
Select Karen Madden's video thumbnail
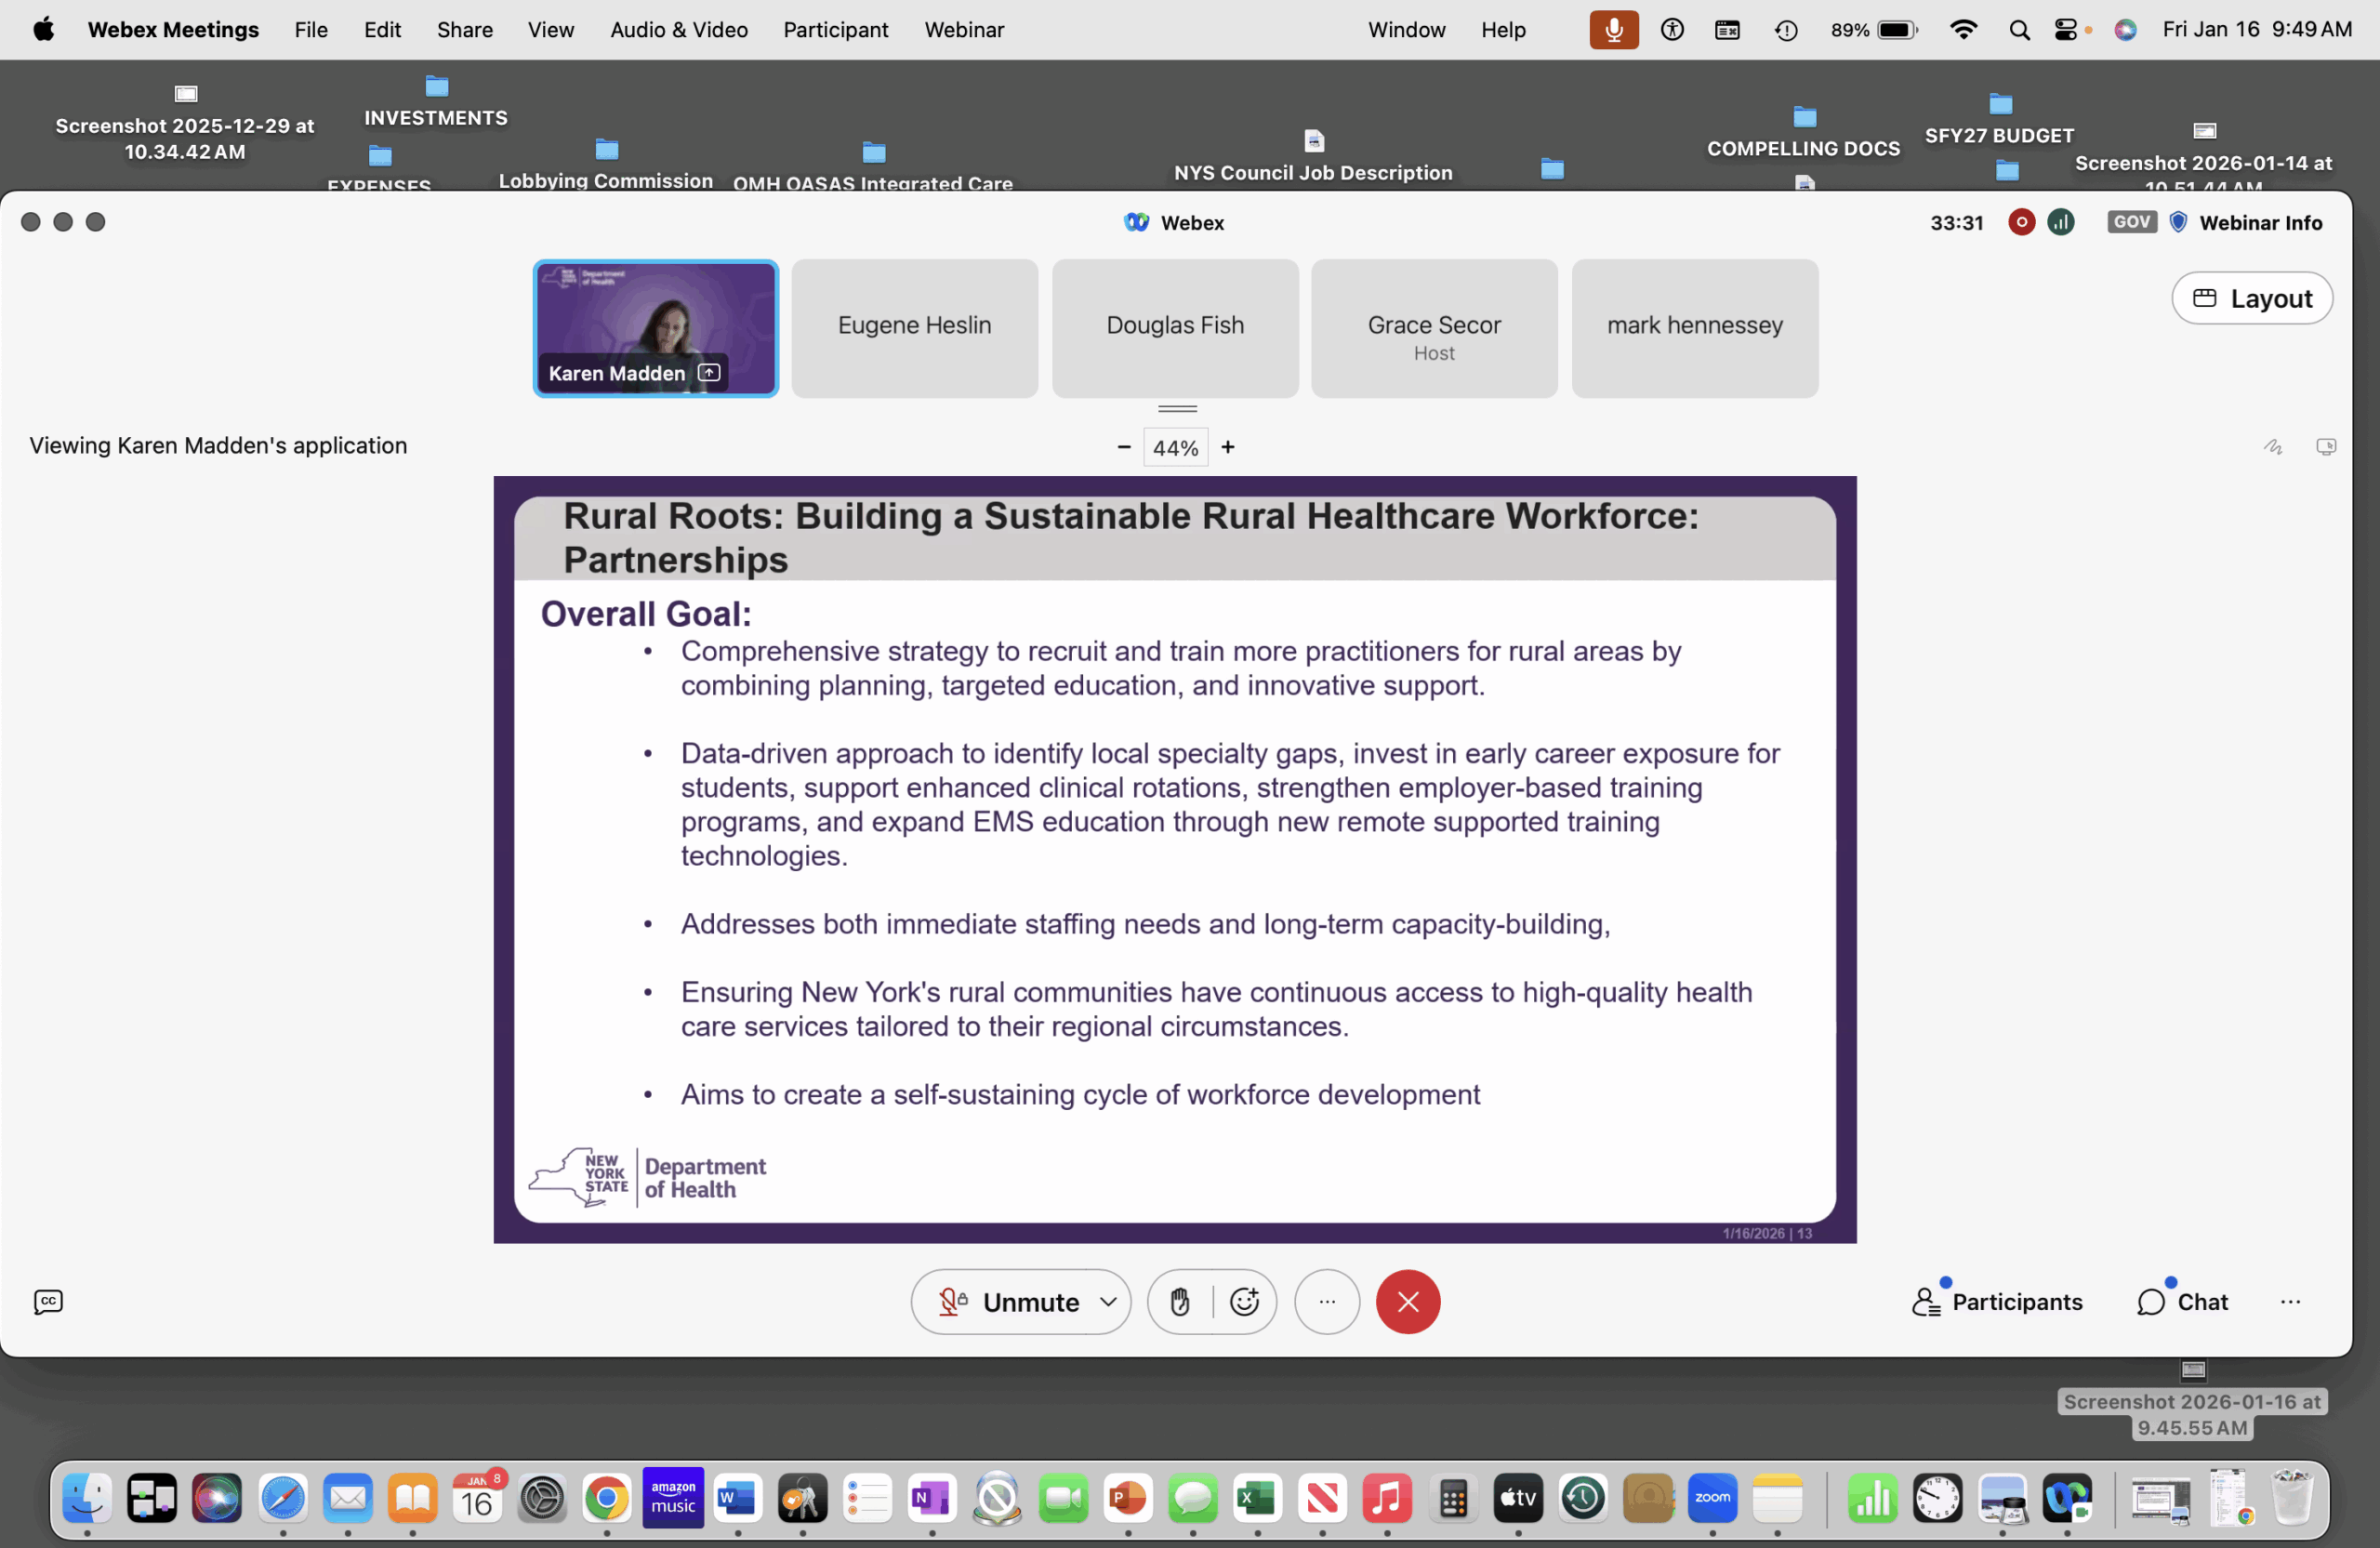[655, 328]
